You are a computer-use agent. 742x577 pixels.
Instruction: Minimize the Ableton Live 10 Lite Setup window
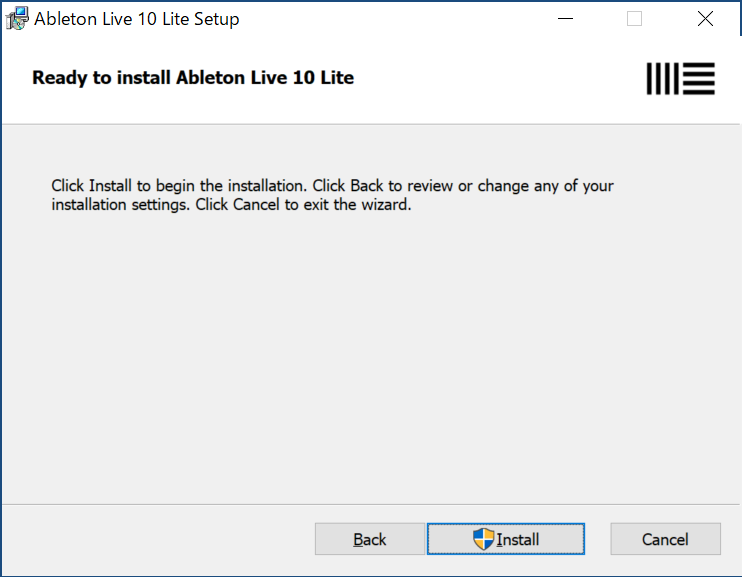pos(565,19)
